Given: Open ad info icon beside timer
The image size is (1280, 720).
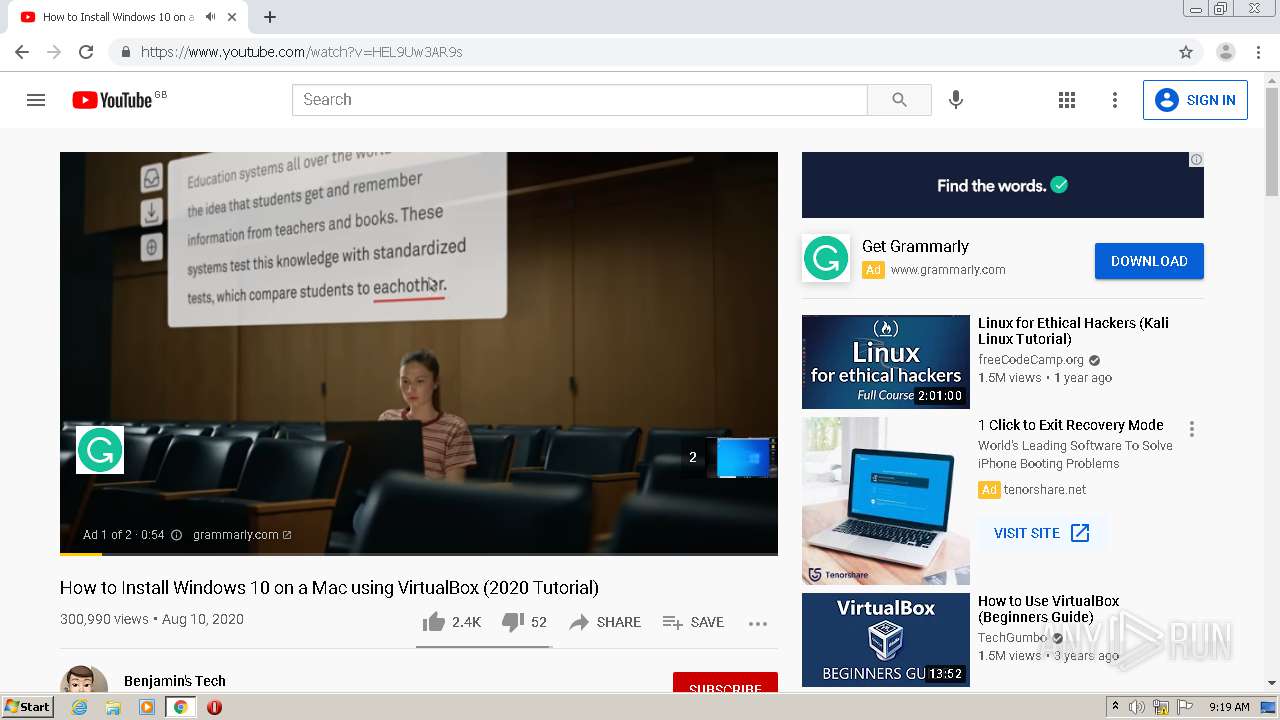Looking at the screenshot, I should 176,535.
